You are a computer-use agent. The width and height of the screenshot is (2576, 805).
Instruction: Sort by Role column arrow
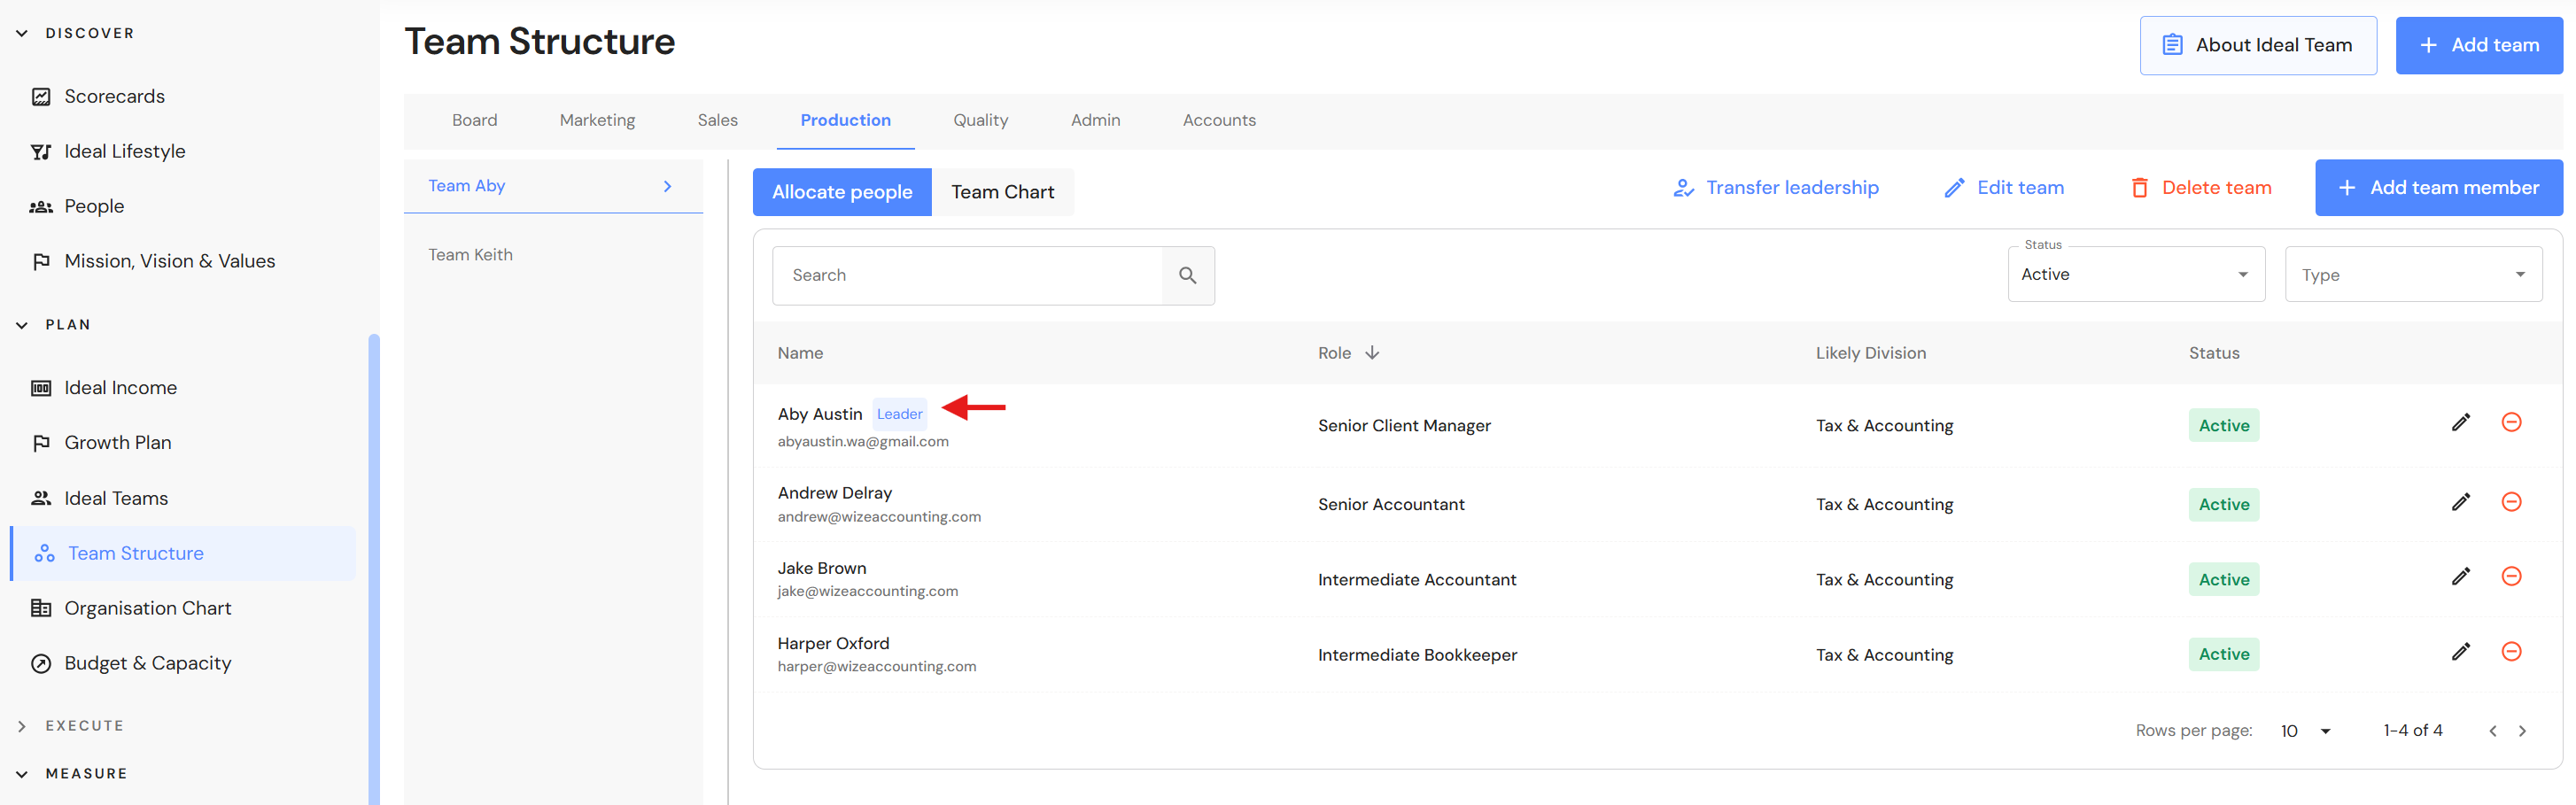pos(1372,353)
